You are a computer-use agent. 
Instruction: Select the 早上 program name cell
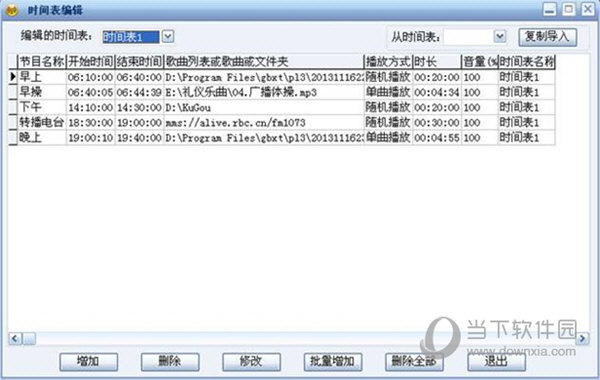(x=42, y=77)
